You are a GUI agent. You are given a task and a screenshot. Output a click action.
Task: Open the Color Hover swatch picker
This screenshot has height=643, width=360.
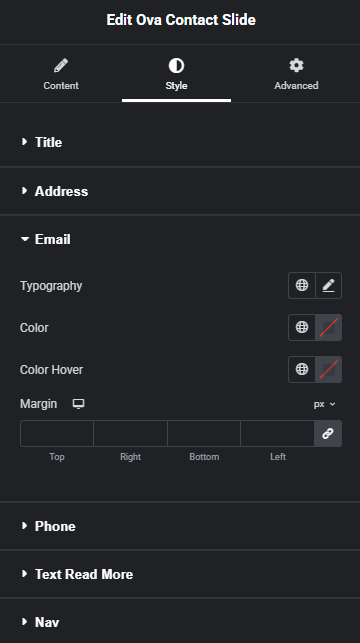[x=328, y=369]
